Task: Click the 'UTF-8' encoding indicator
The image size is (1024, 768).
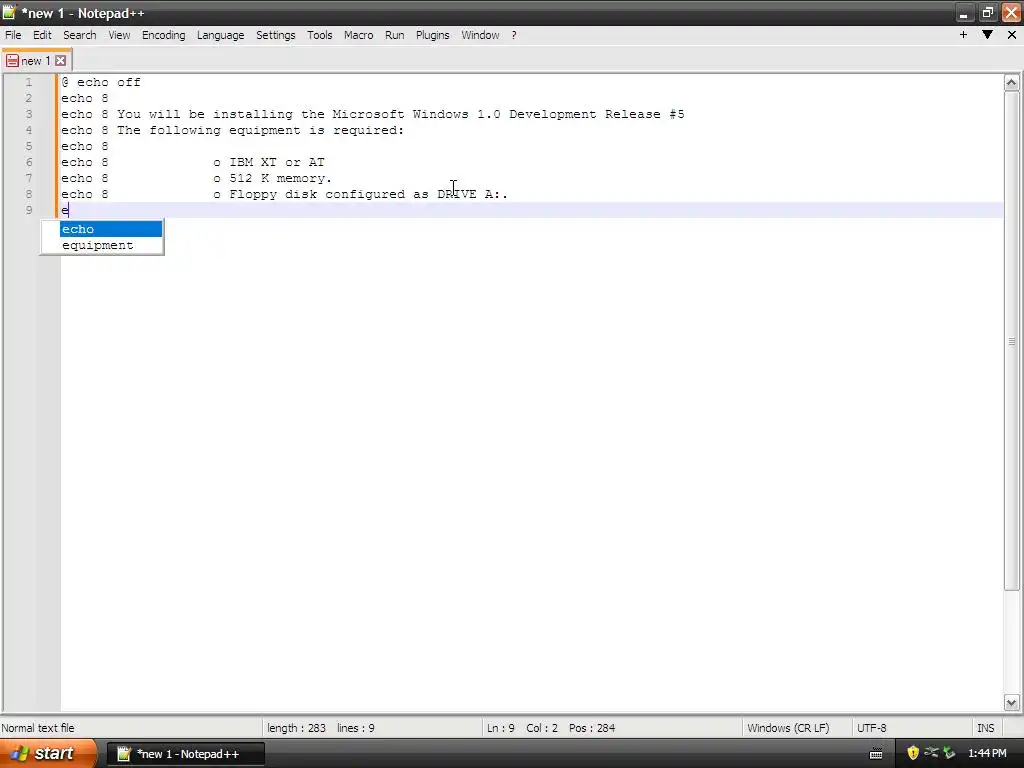Action: tap(871, 728)
